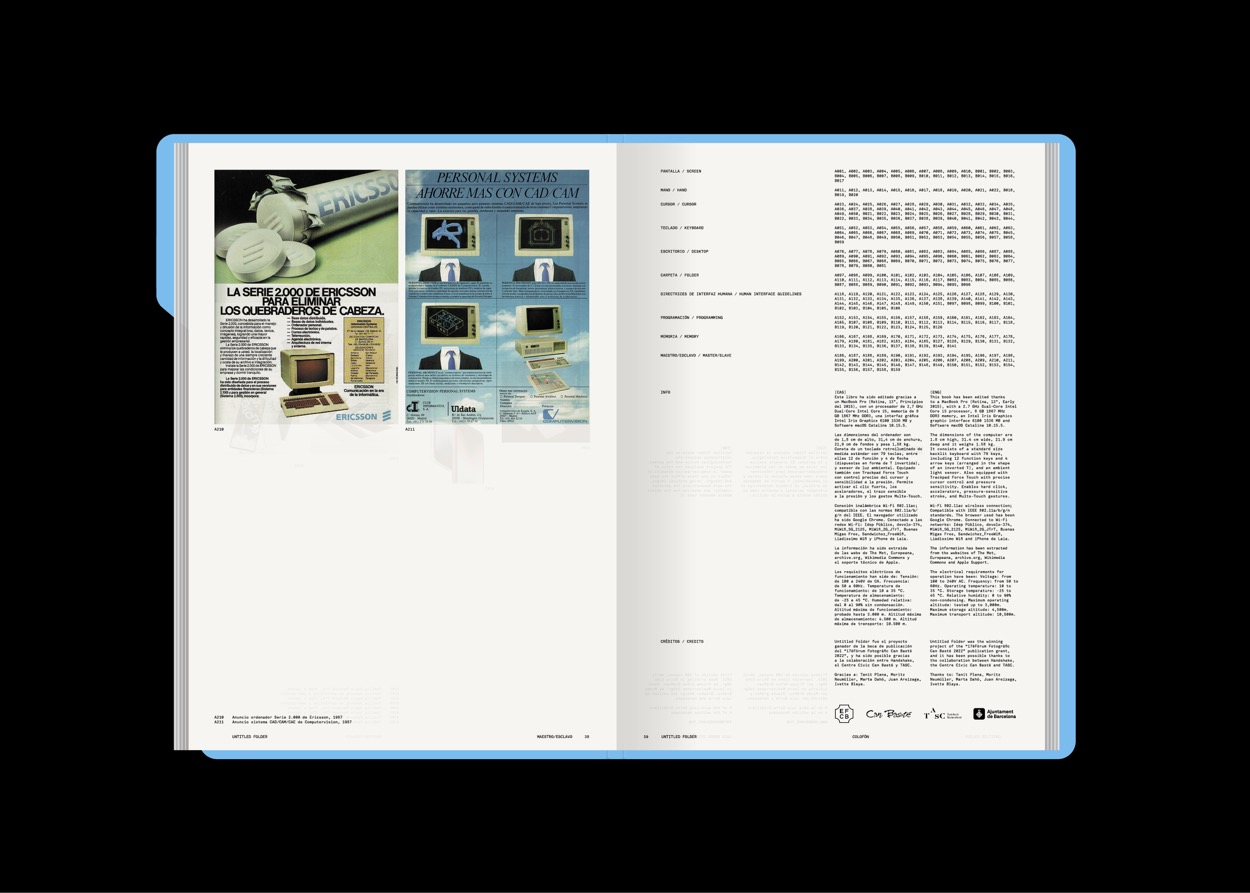Viewport: 1250px width, 893px height.
Task: Click the PANTALLA / SCREEN index heading
Action: pyautogui.click(x=681, y=171)
